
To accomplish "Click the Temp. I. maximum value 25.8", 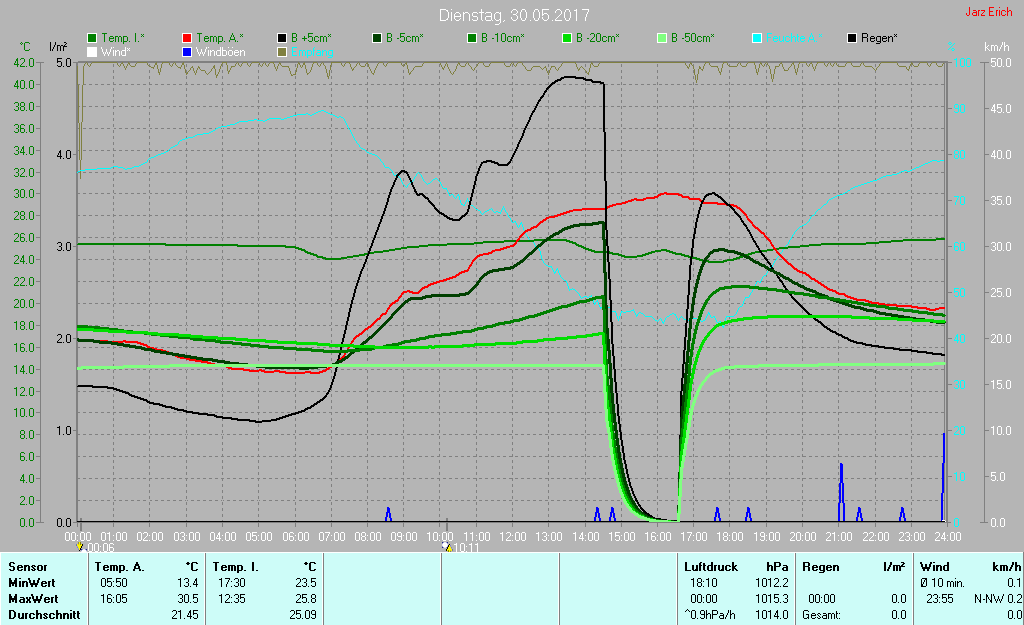I will [x=306, y=599].
